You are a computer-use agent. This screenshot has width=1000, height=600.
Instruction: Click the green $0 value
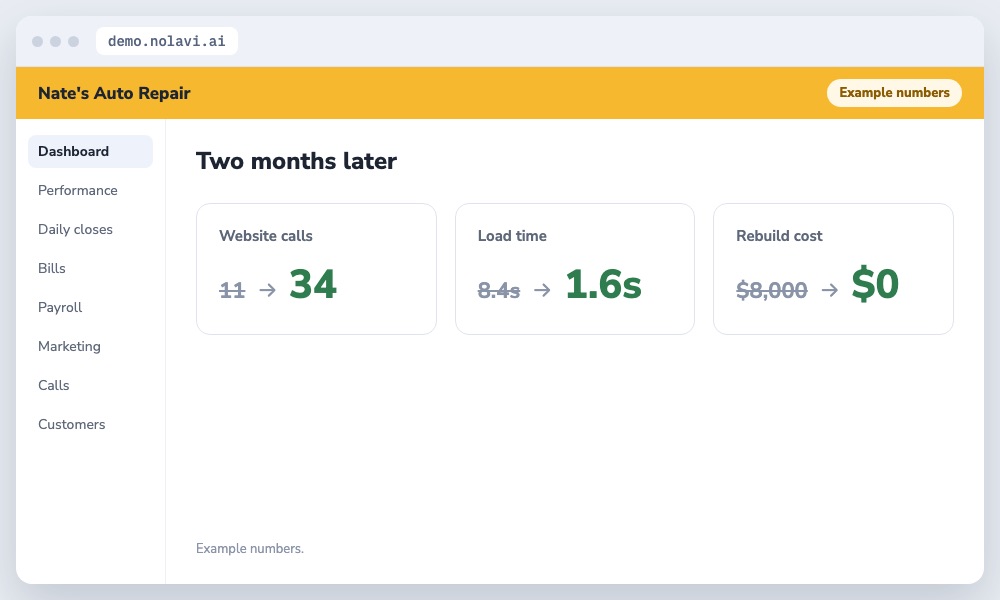click(875, 284)
